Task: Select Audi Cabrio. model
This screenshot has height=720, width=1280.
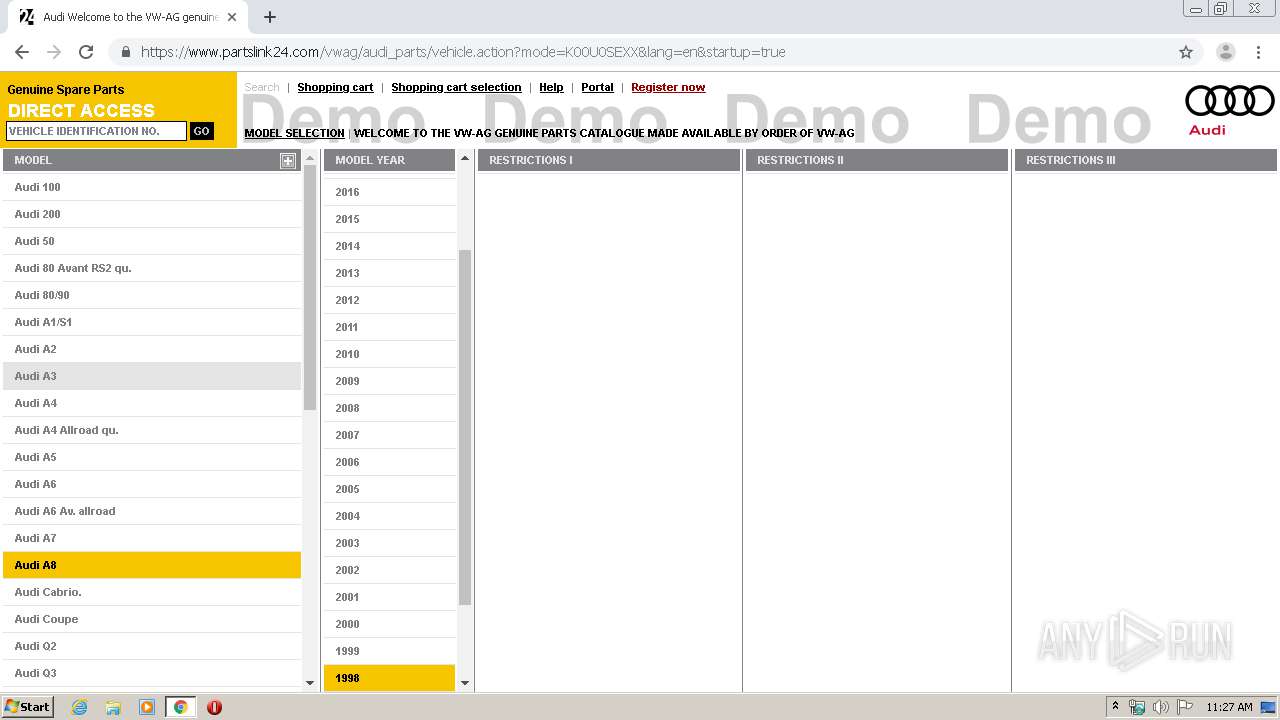Action: coord(152,592)
